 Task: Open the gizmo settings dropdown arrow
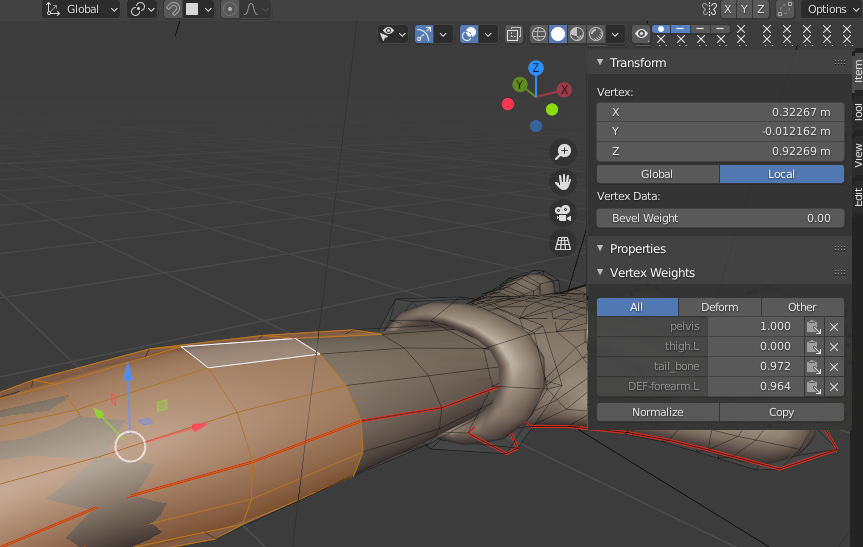(443, 34)
